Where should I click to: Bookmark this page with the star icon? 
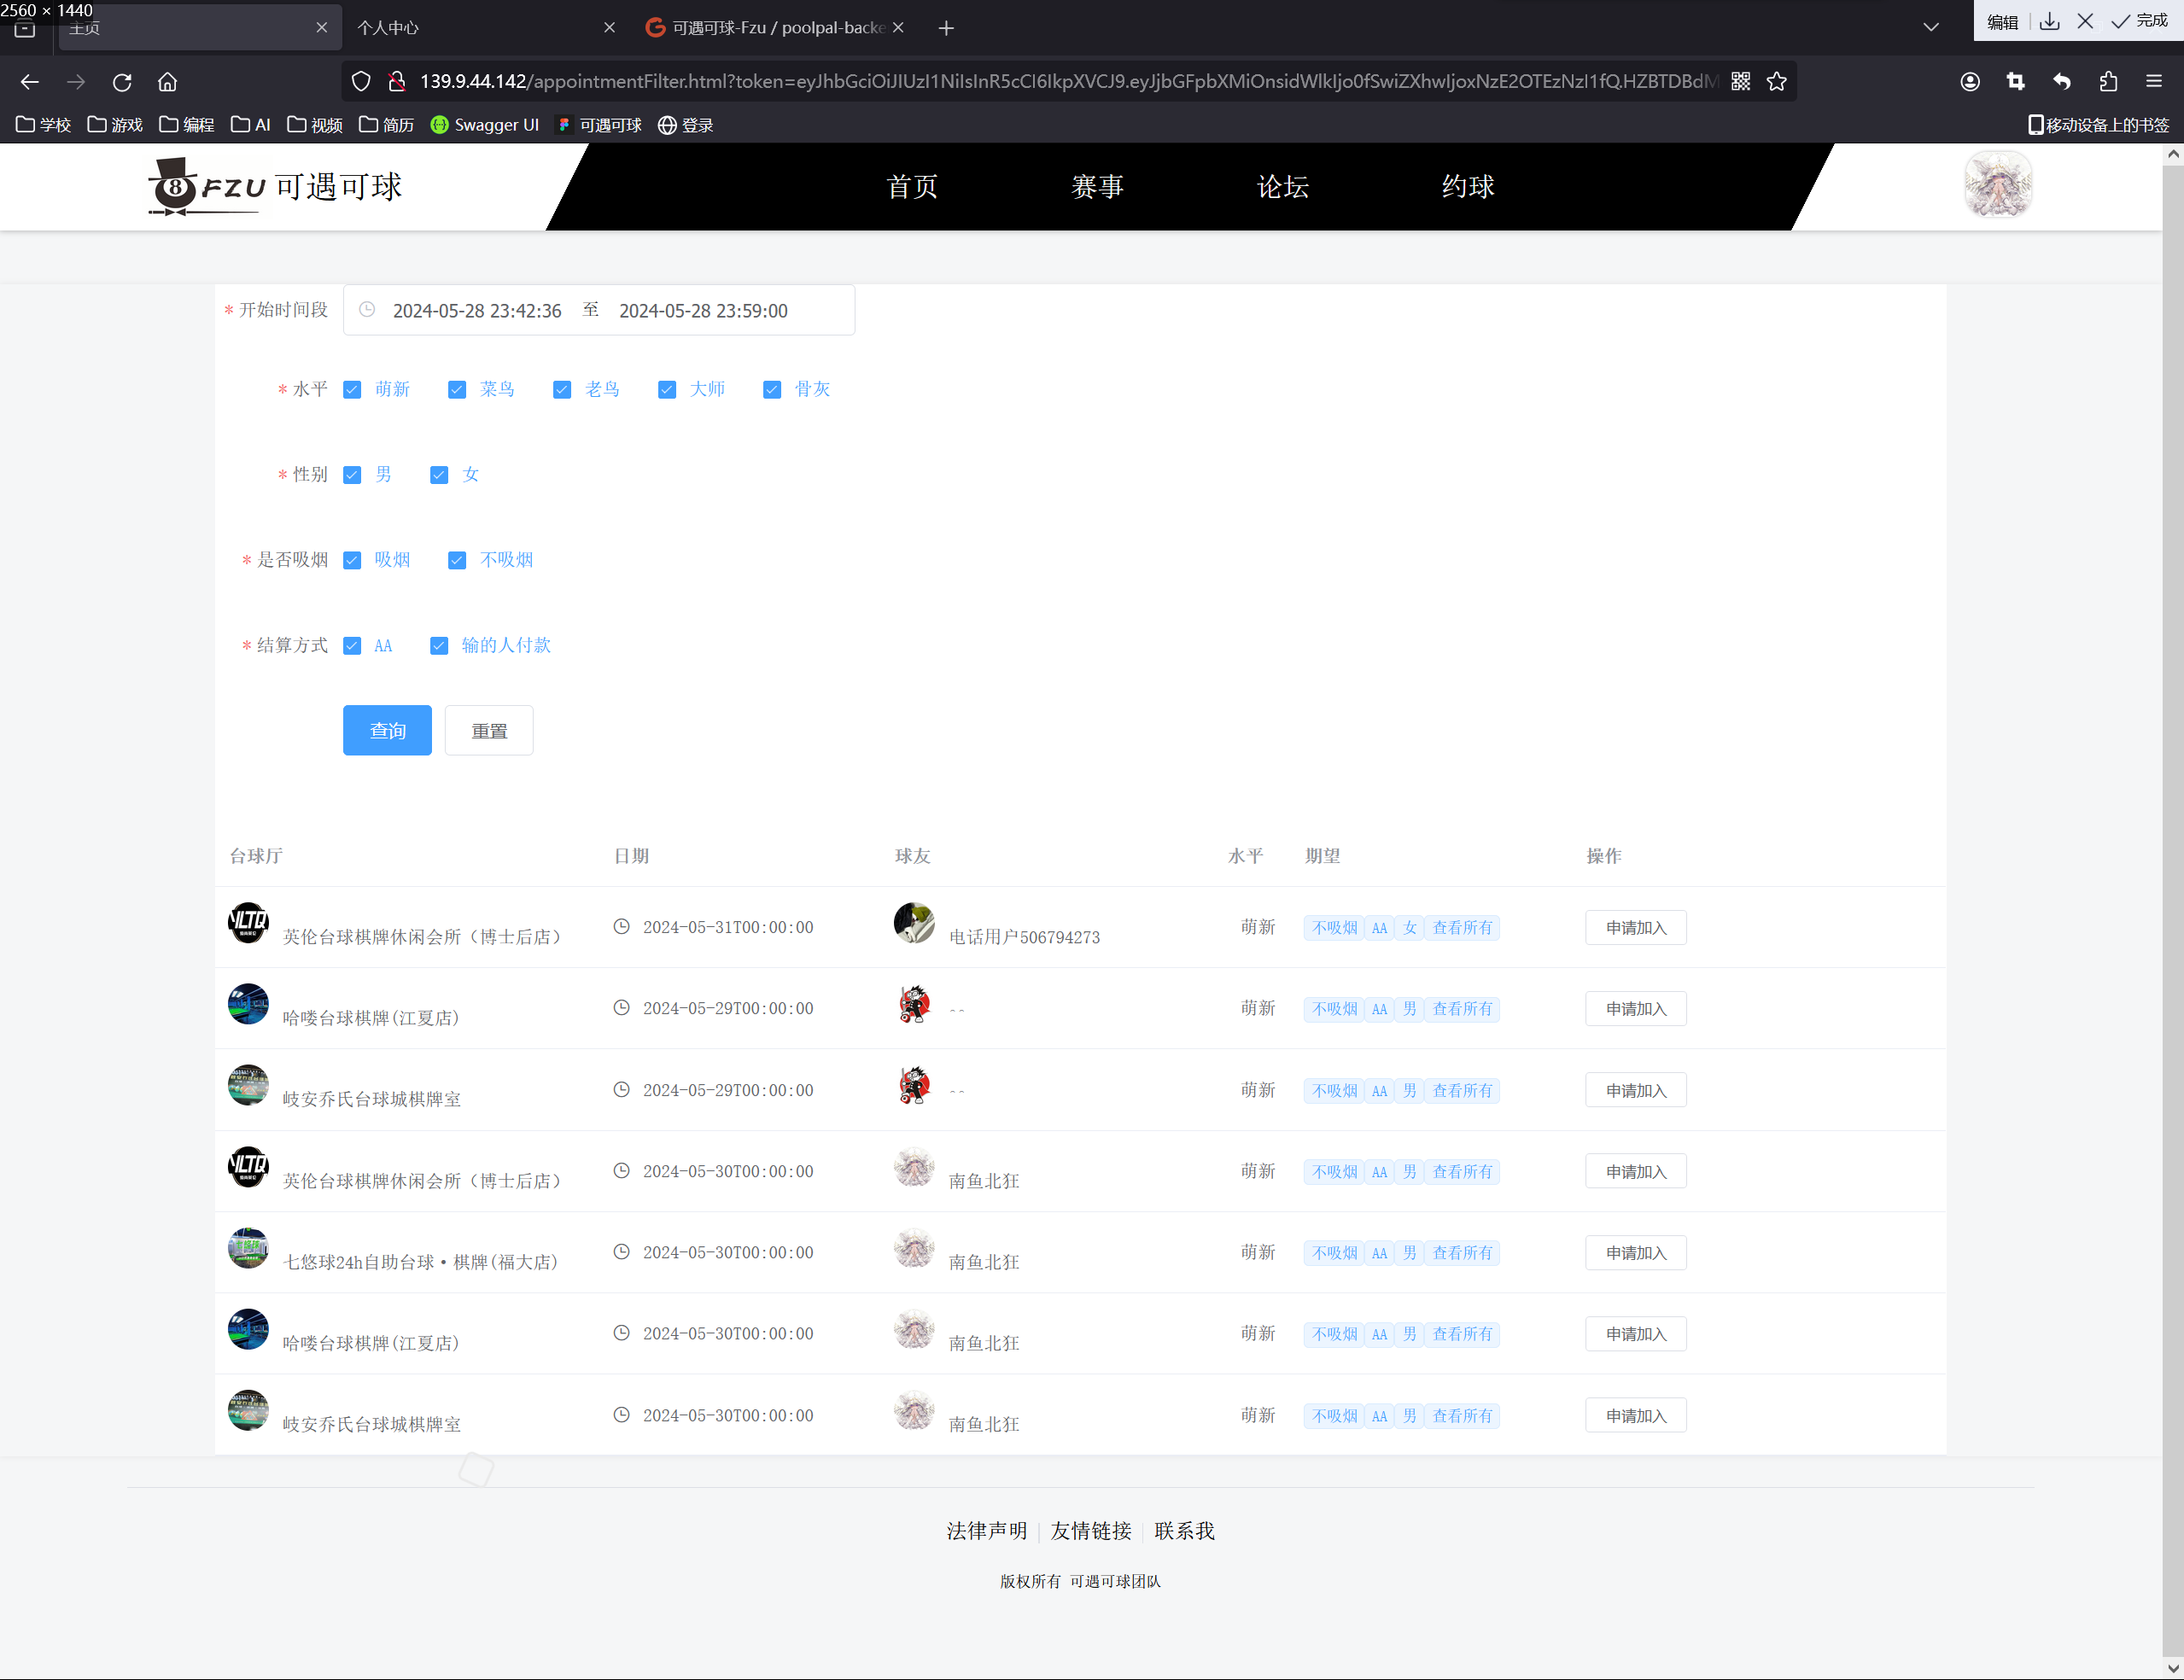click(x=1776, y=82)
